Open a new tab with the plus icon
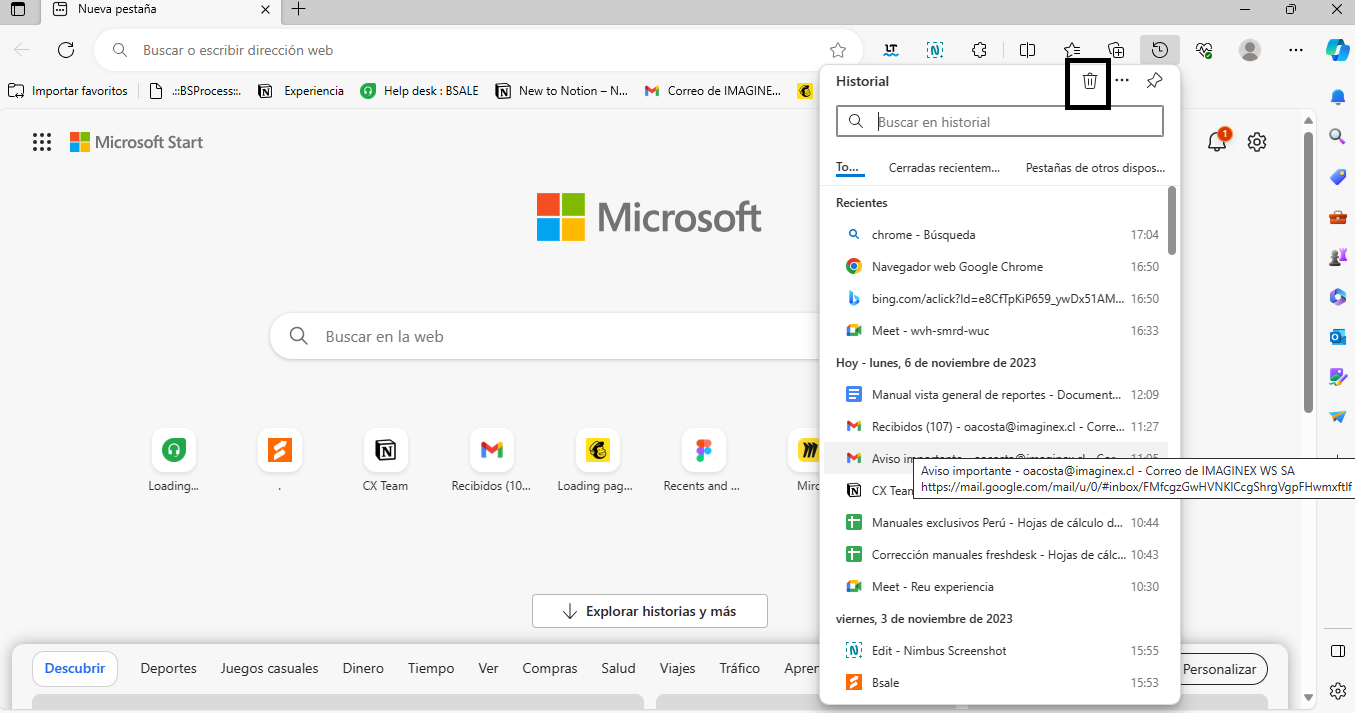This screenshot has height=713, width=1355. tap(298, 10)
